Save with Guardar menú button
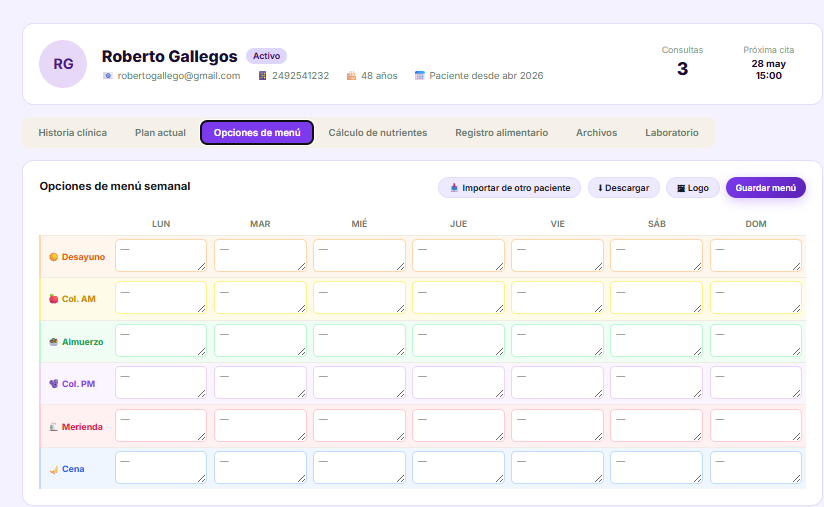Image resolution: width=824 pixels, height=507 pixels. click(x=766, y=188)
